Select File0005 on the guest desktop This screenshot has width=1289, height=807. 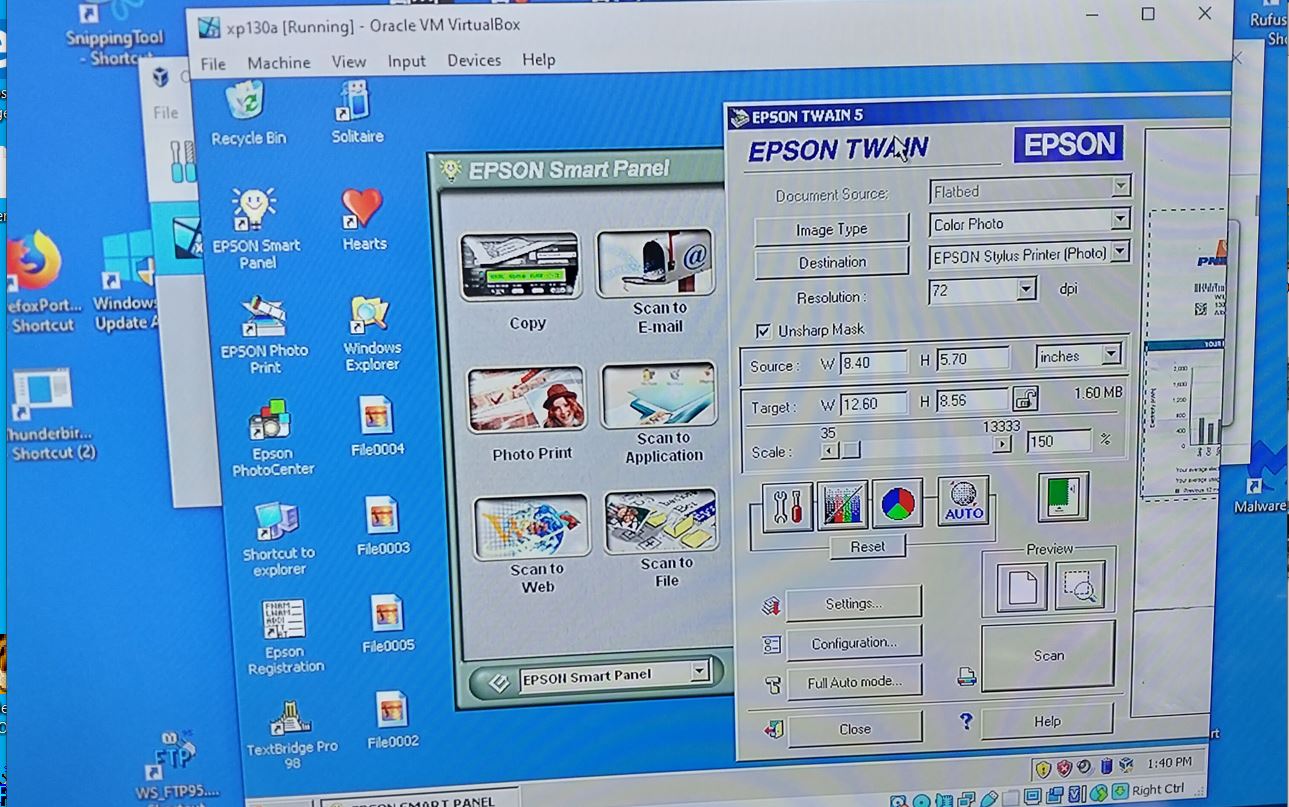(x=387, y=624)
